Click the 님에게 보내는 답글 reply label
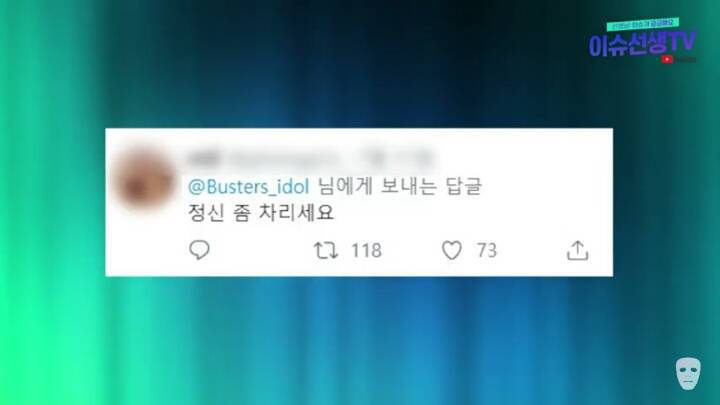This screenshot has height=405, width=720. pyautogui.click(x=399, y=186)
